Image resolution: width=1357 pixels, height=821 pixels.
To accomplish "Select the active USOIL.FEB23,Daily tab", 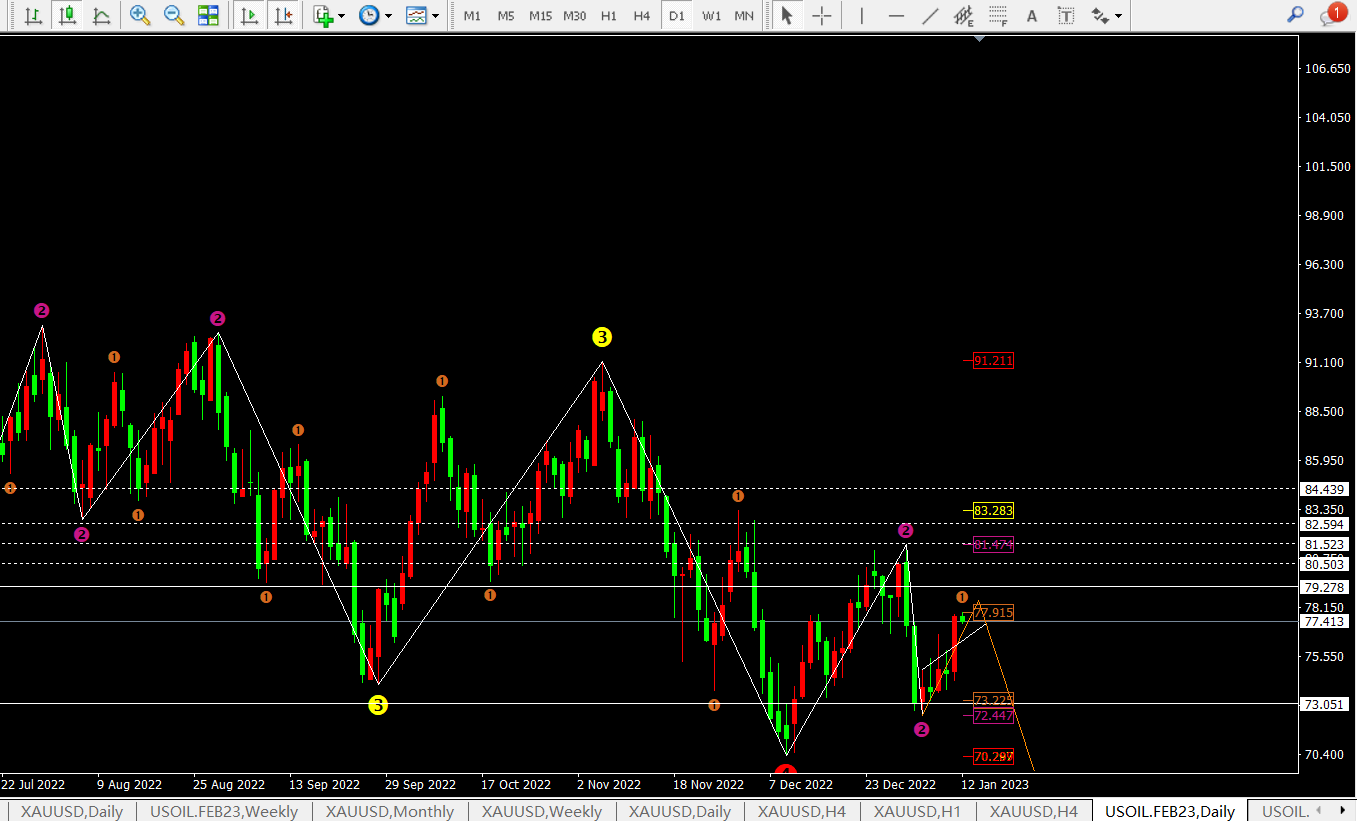I will (1170, 811).
